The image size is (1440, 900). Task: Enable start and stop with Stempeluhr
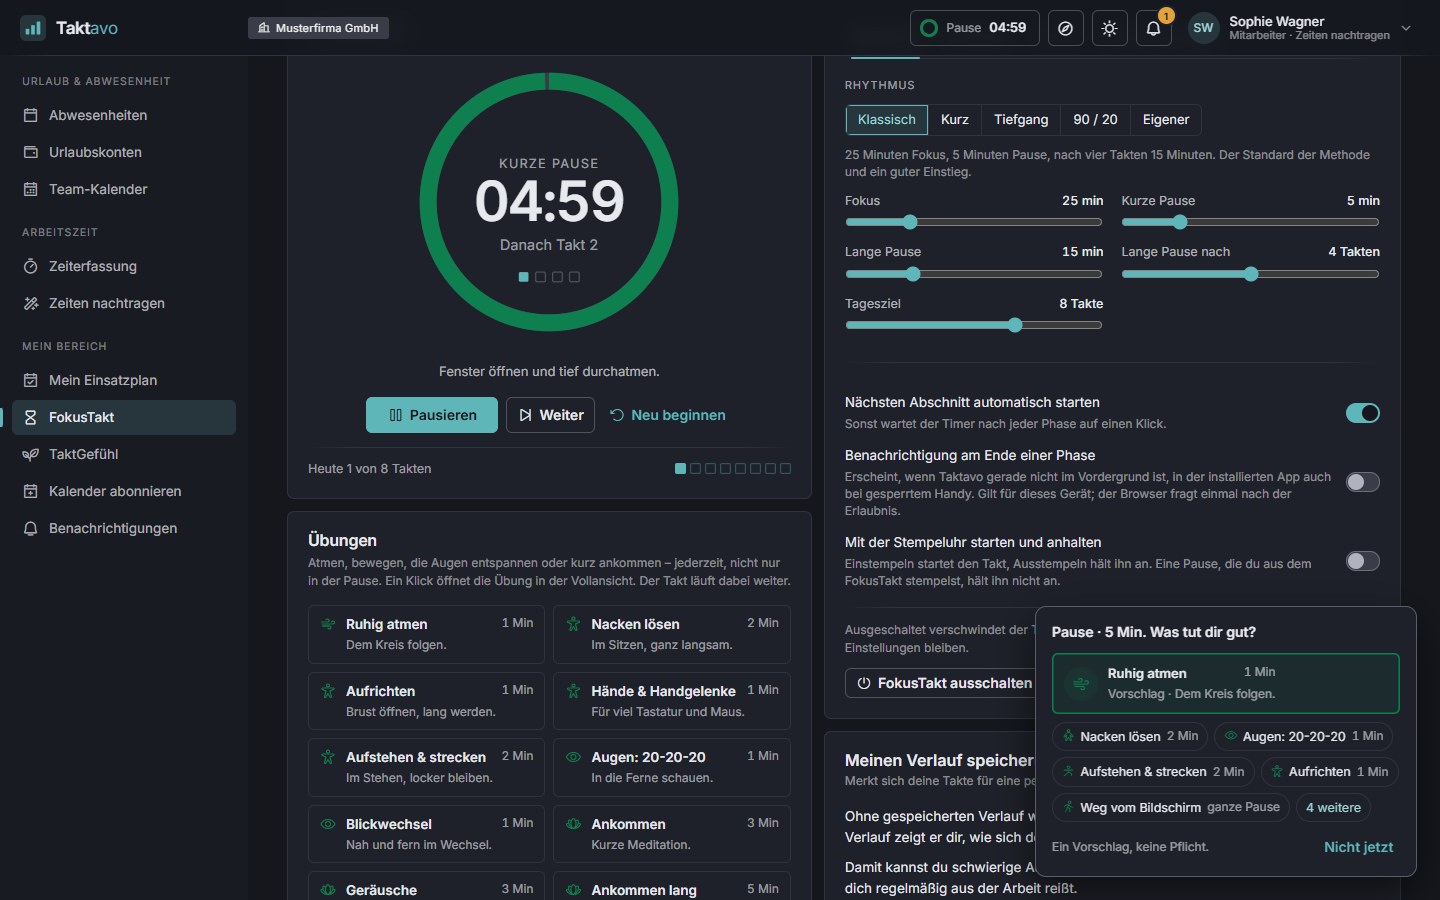pos(1362,561)
